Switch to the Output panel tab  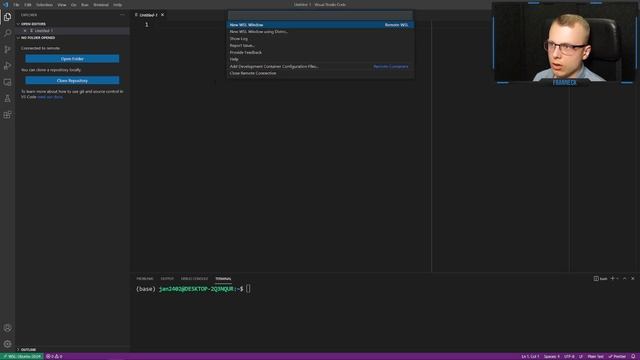pyautogui.click(x=167, y=279)
